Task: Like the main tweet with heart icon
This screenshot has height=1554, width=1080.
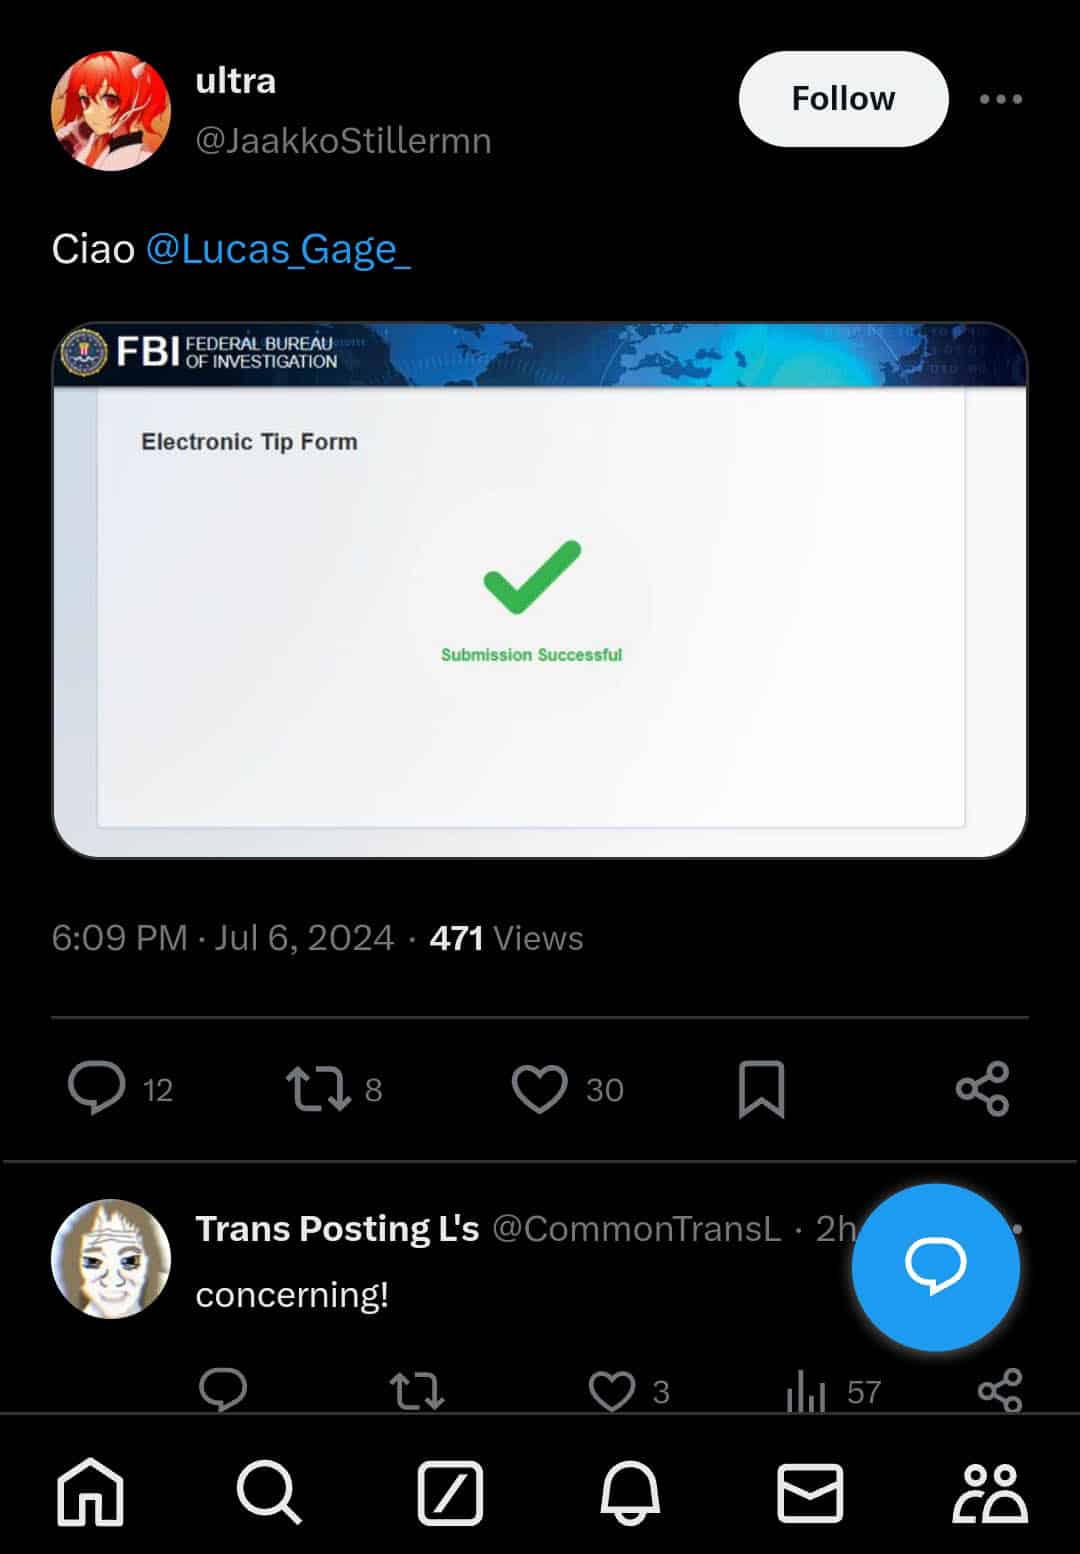Action: [539, 1089]
